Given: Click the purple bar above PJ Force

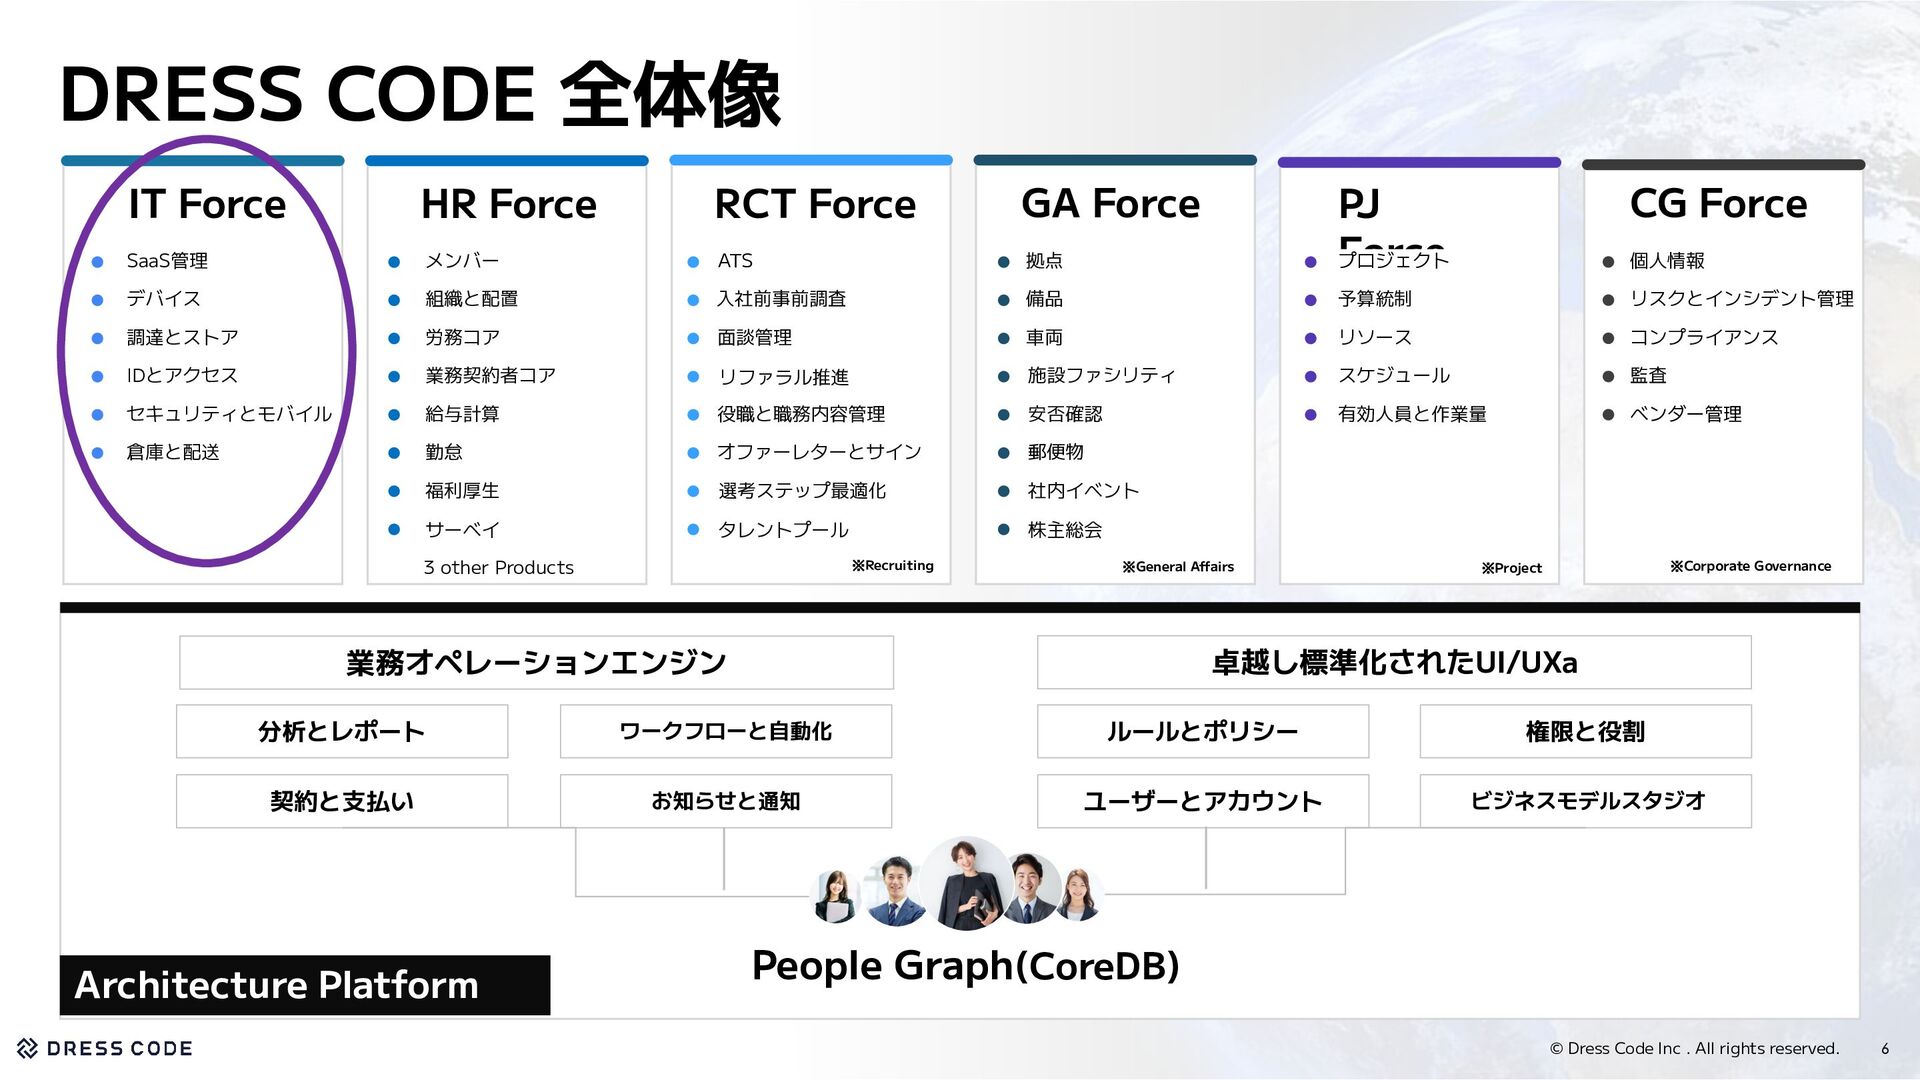Looking at the screenshot, I should coord(1419,162).
